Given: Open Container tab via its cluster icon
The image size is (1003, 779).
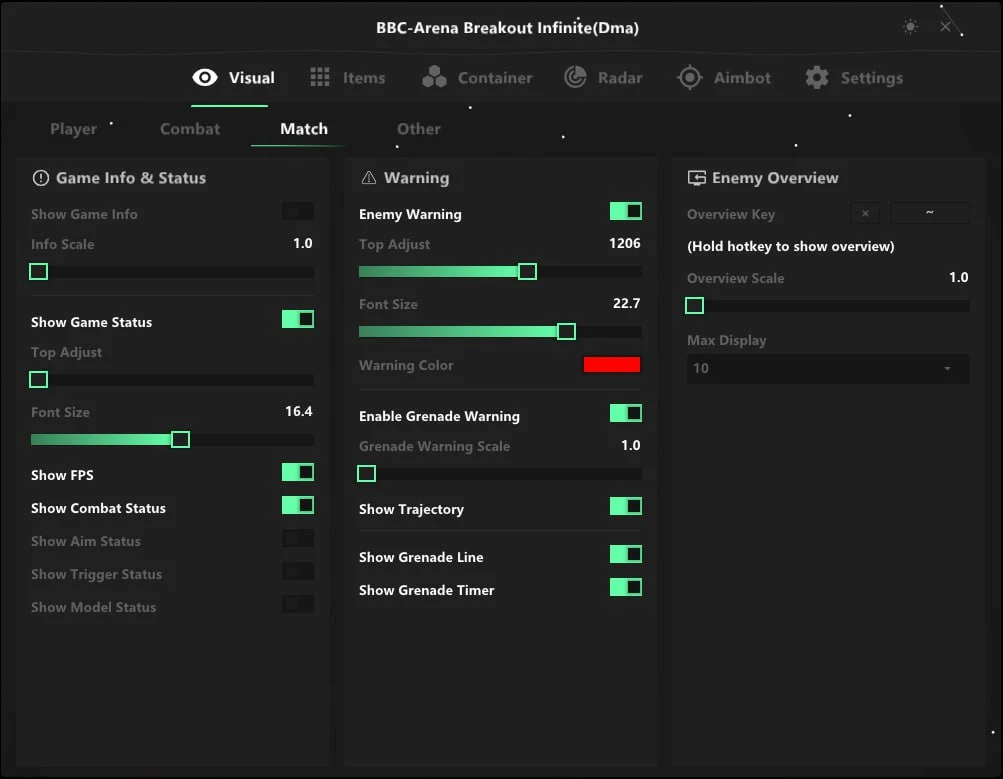Looking at the screenshot, I should [x=434, y=77].
